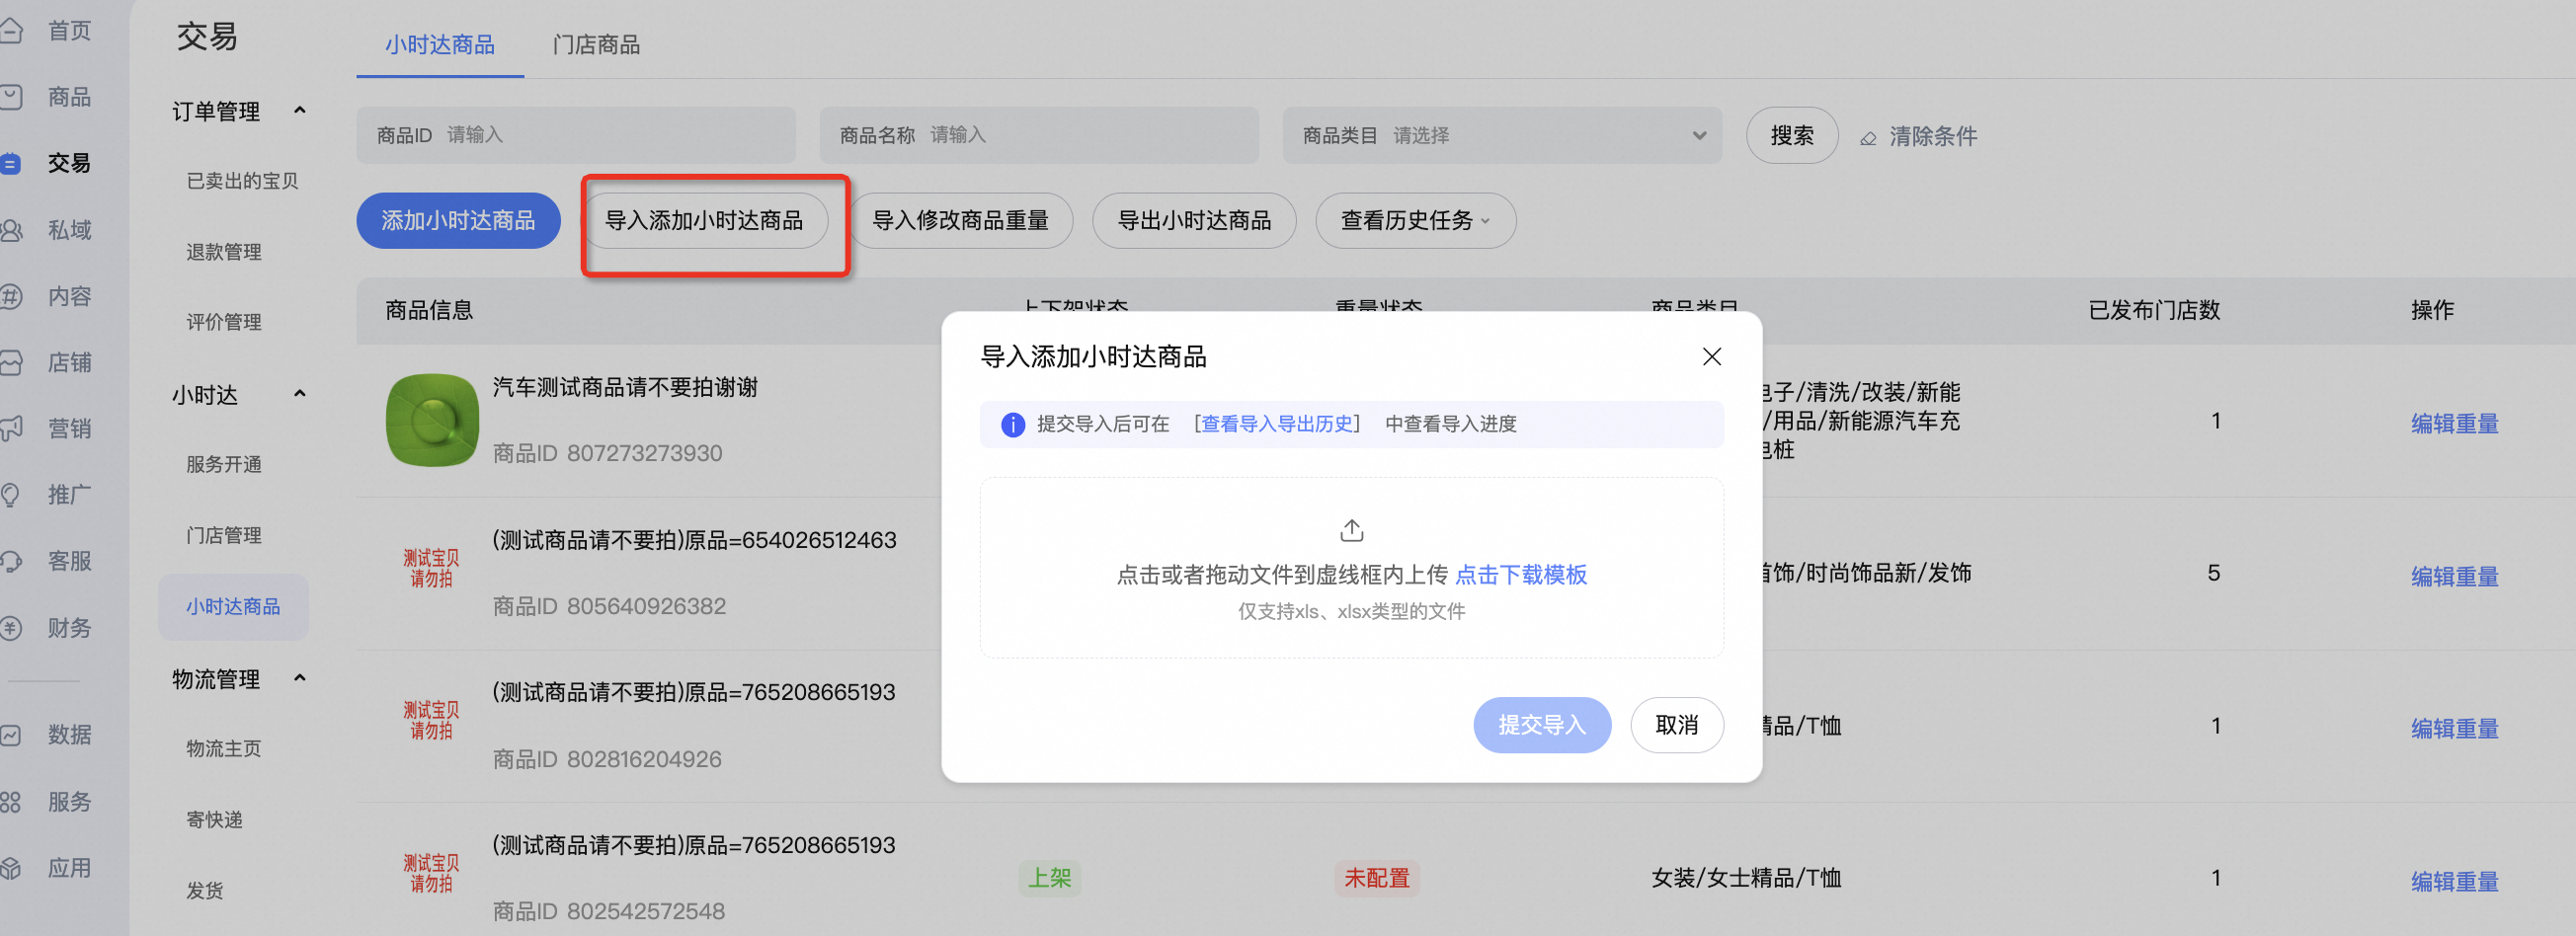Screen dimensions: 2576x936
Task: Switch to the 小时达商品 tab
Action: click(x=440, y=45)
